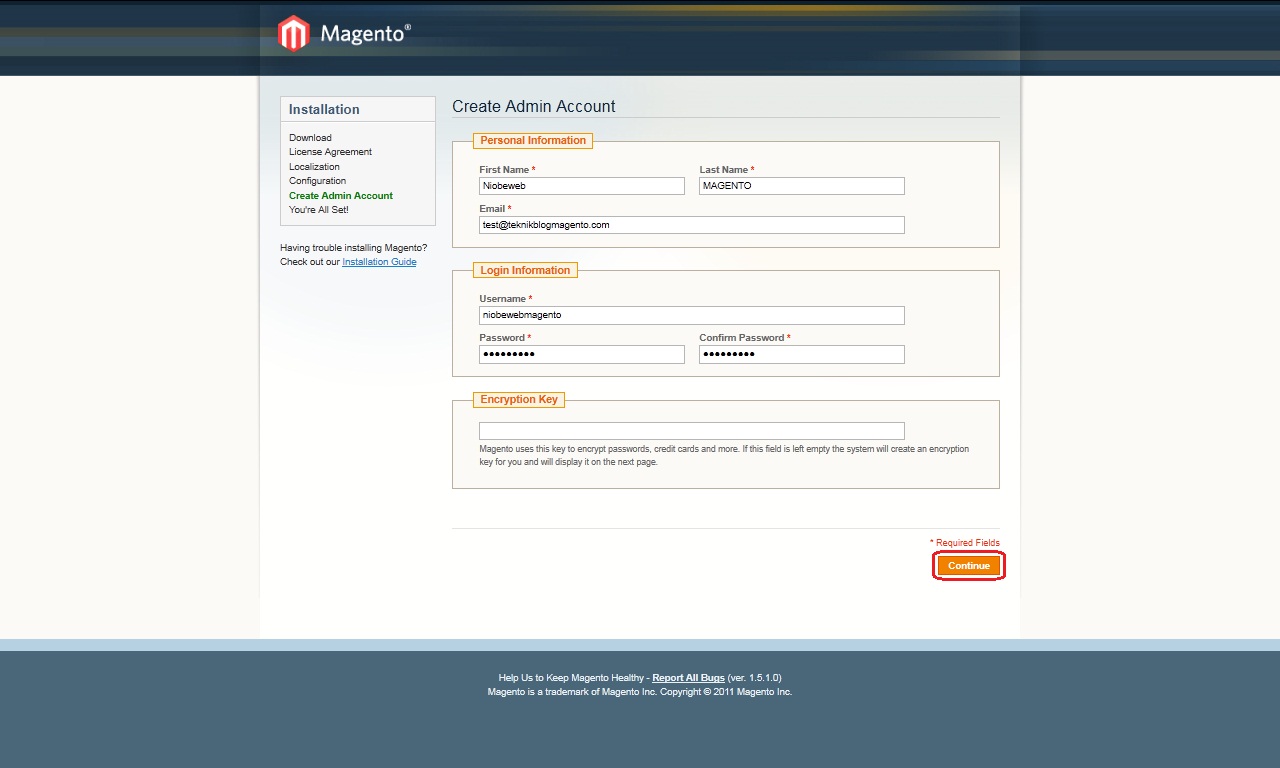Click the Create Admin Account page heading
Image resolution: width=1280 pixels, height=768 pixels.
pyautogui.click(x=534, y=106)
